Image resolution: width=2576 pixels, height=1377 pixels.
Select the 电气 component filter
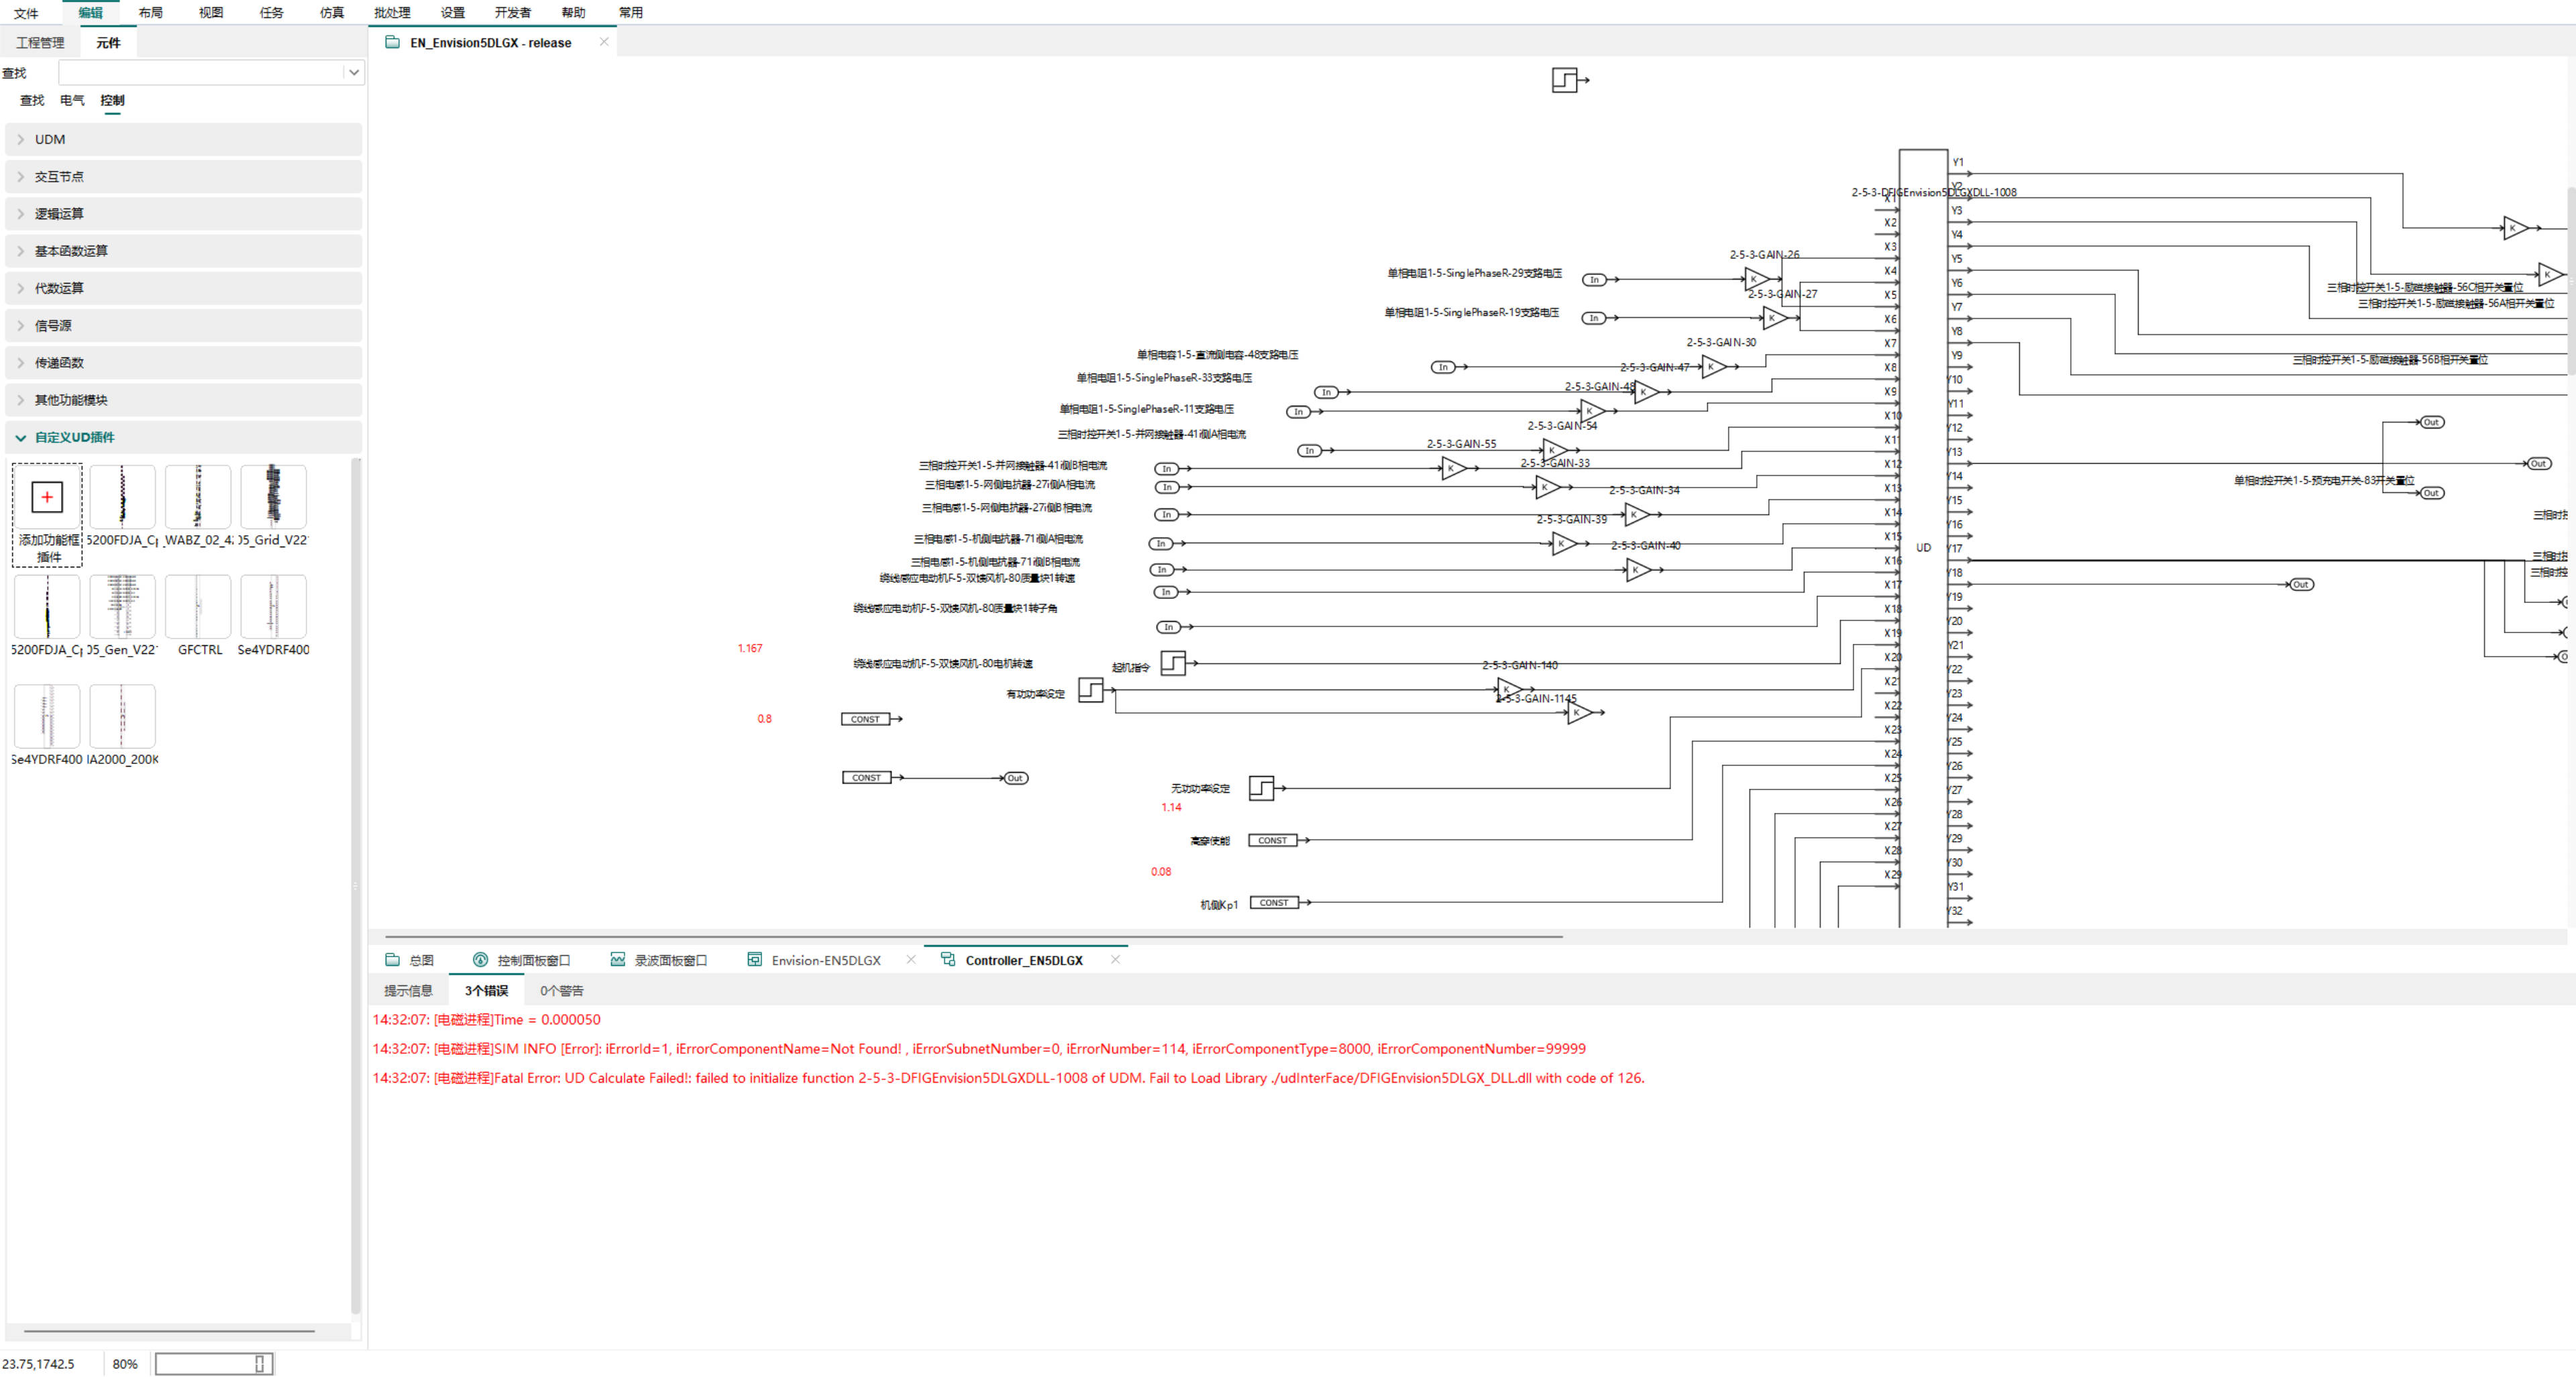(72, 100)
